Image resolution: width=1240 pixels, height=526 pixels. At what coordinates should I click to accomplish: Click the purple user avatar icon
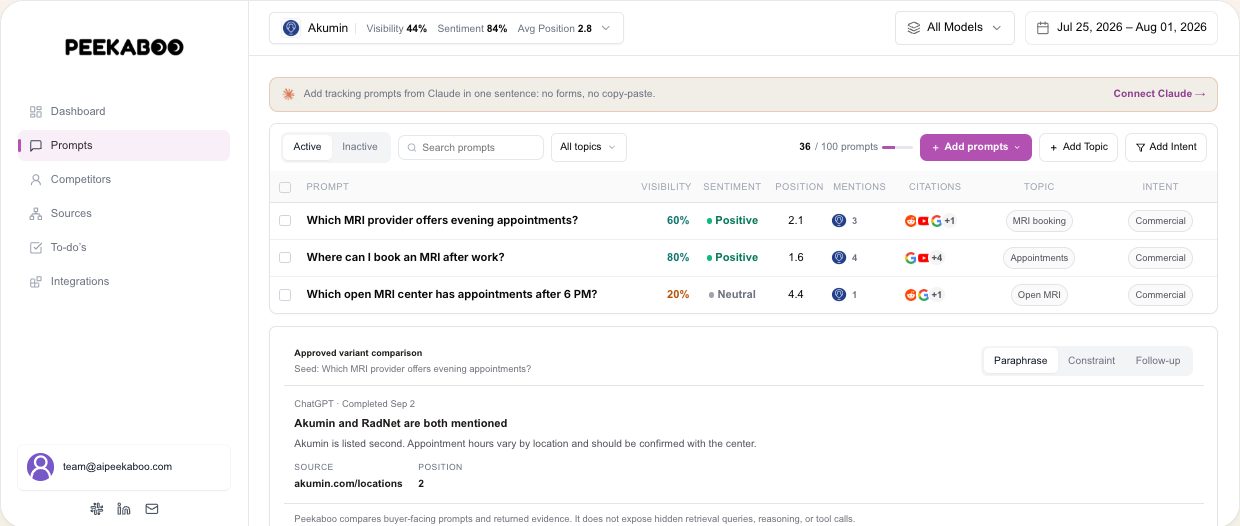[x=40, y=467]
